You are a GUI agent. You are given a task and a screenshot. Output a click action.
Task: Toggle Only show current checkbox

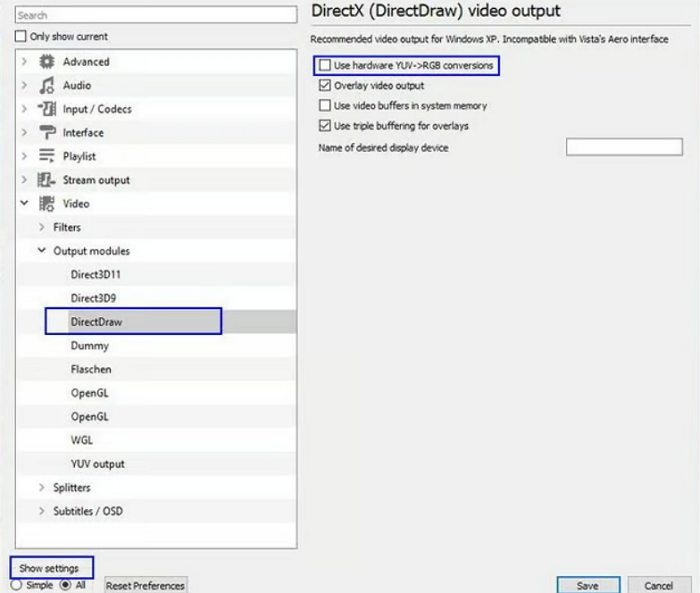pyautogui.click(x=21, y=36)
